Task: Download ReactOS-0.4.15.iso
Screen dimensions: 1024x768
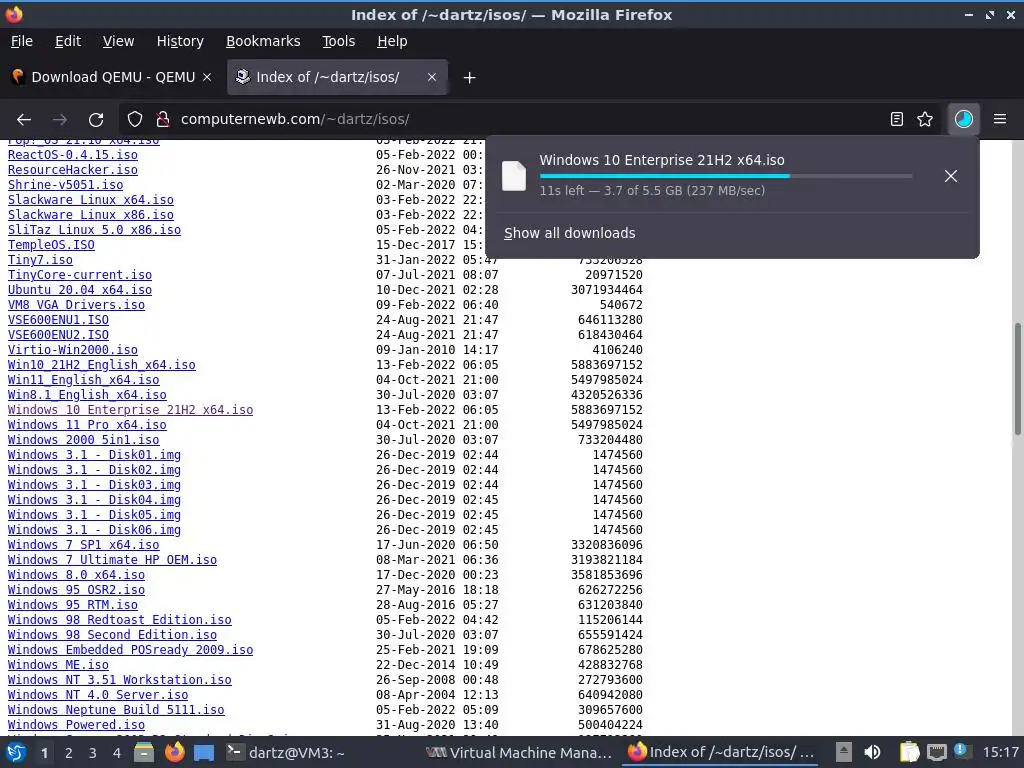Action: pos(72,155)
